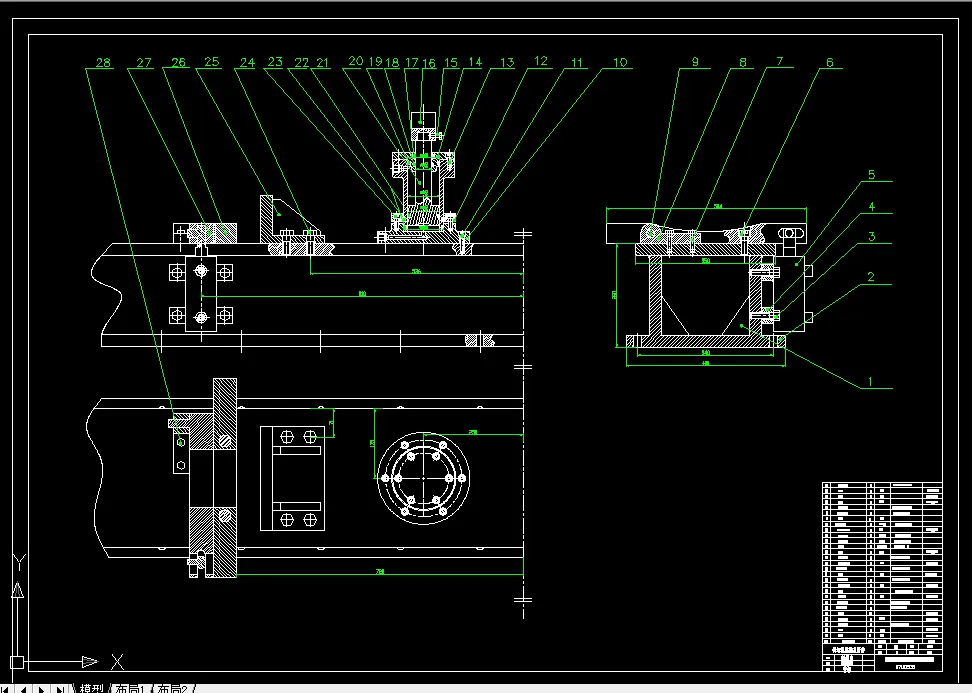Viewport: 972px width, 693px height.
Task: Switch to the 模型 tab
Action: pyautogui.click(x=92, y=689)
